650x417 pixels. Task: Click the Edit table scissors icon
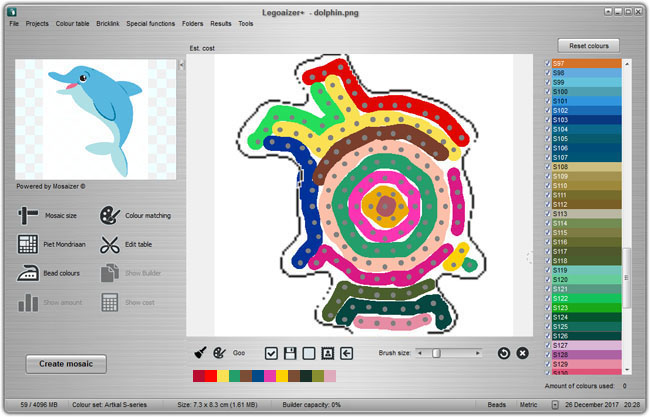[x=109, y=244]
